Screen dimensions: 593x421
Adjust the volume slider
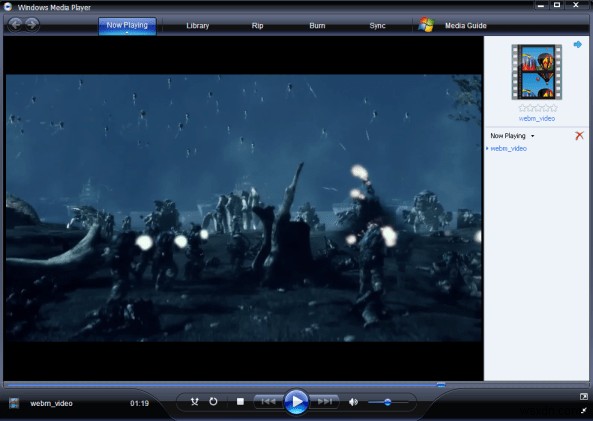point(388,402)
